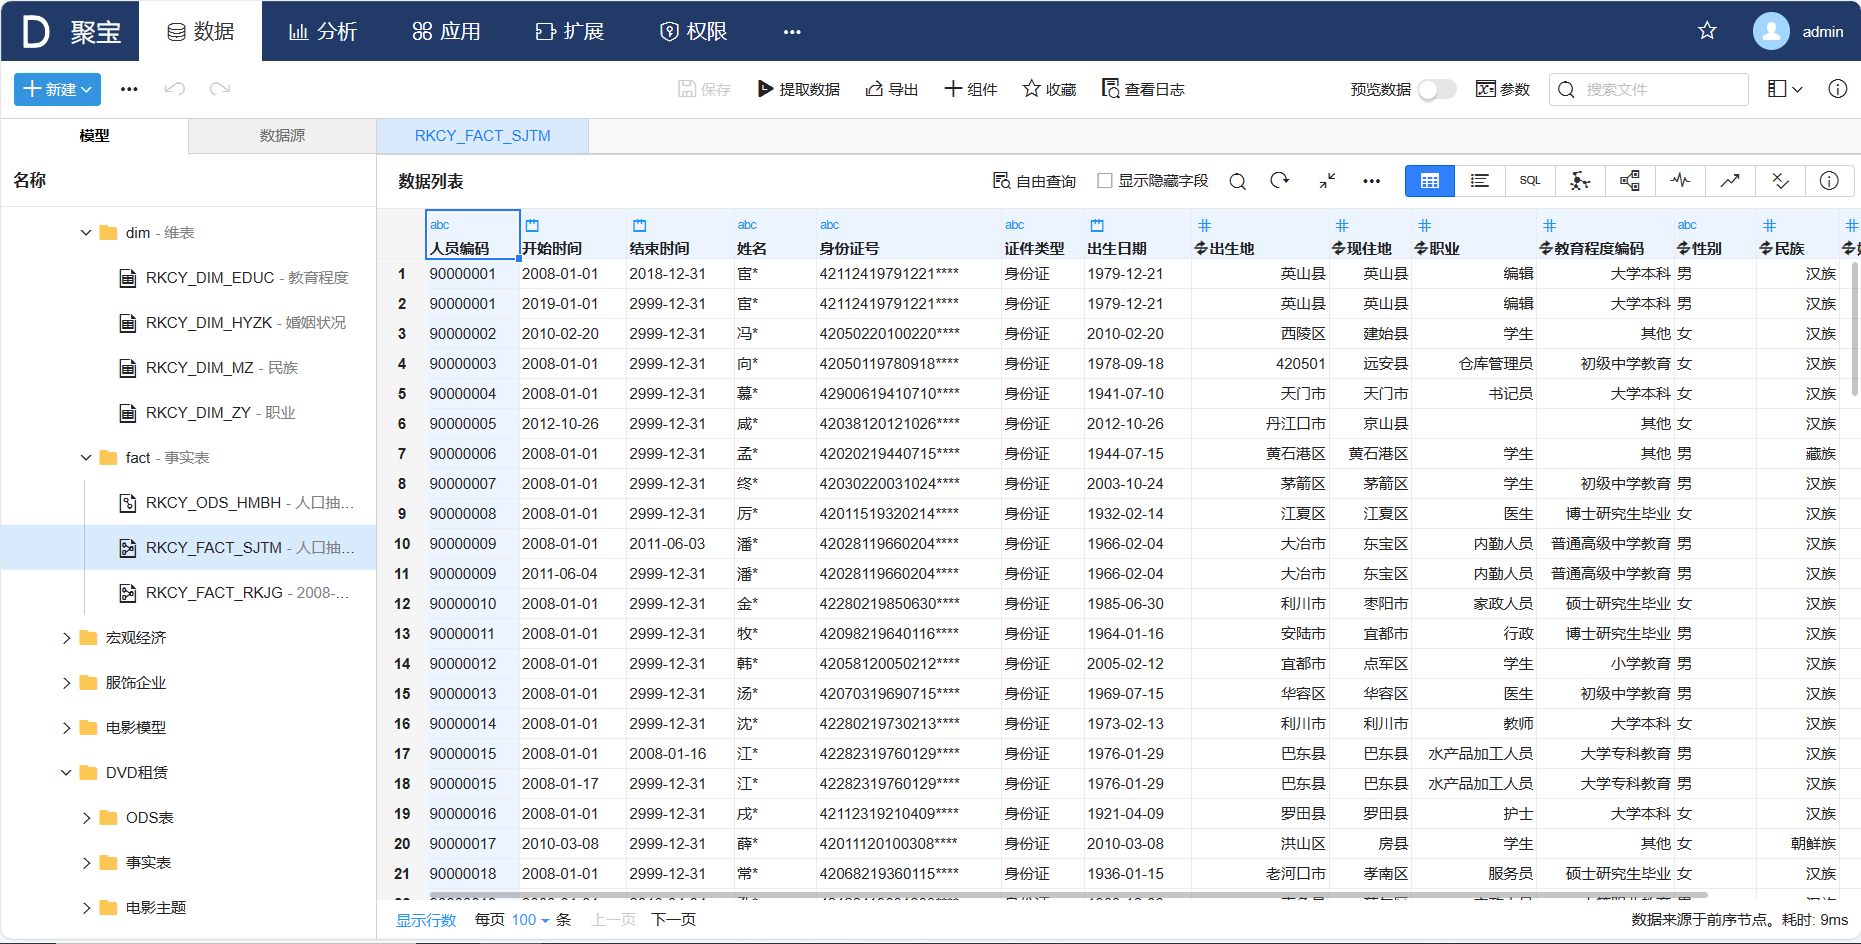Expand the ODS表 folder
The height and width of the screenshot is (944, 1861).
point(86,818)
